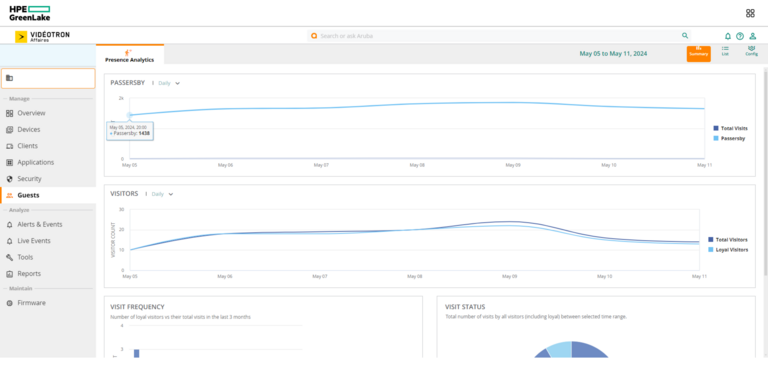Open Firmware in the sidebar
This screenshot has width=768, height=368.
(31, 303)
